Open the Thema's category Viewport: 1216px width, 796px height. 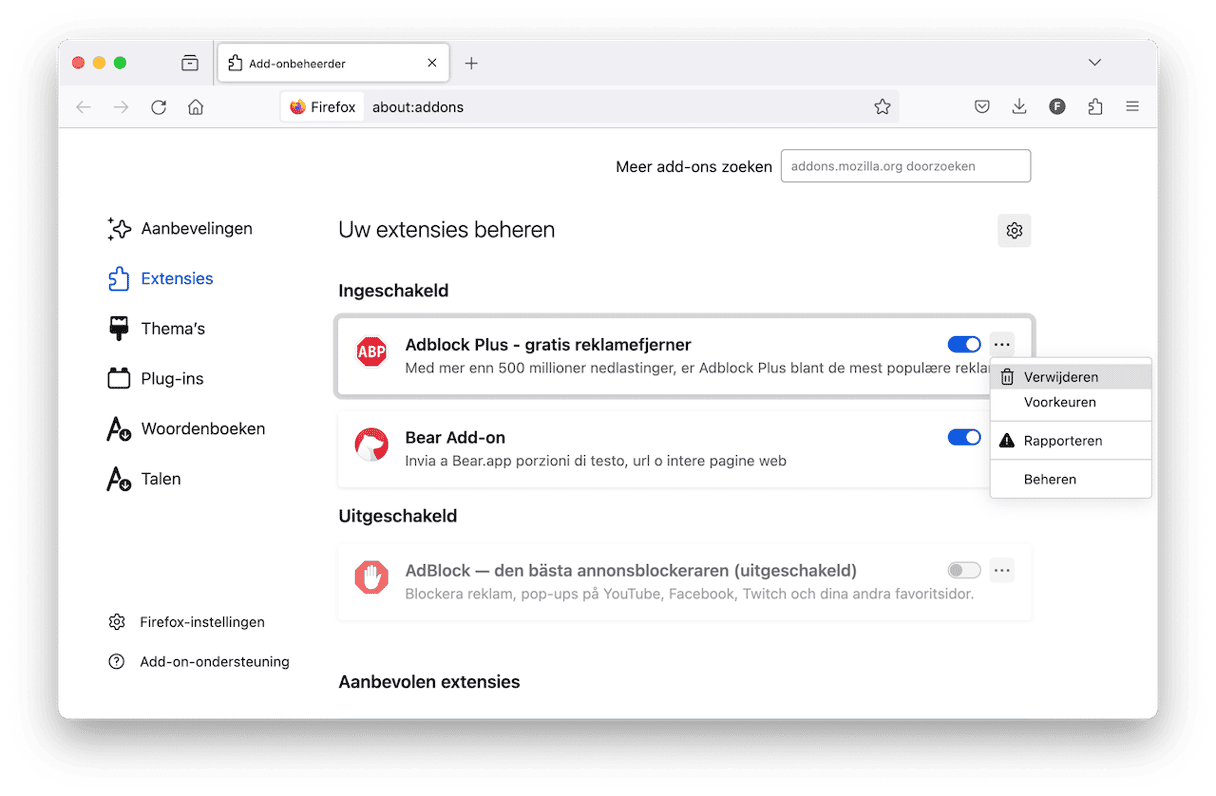pos(157,329)
